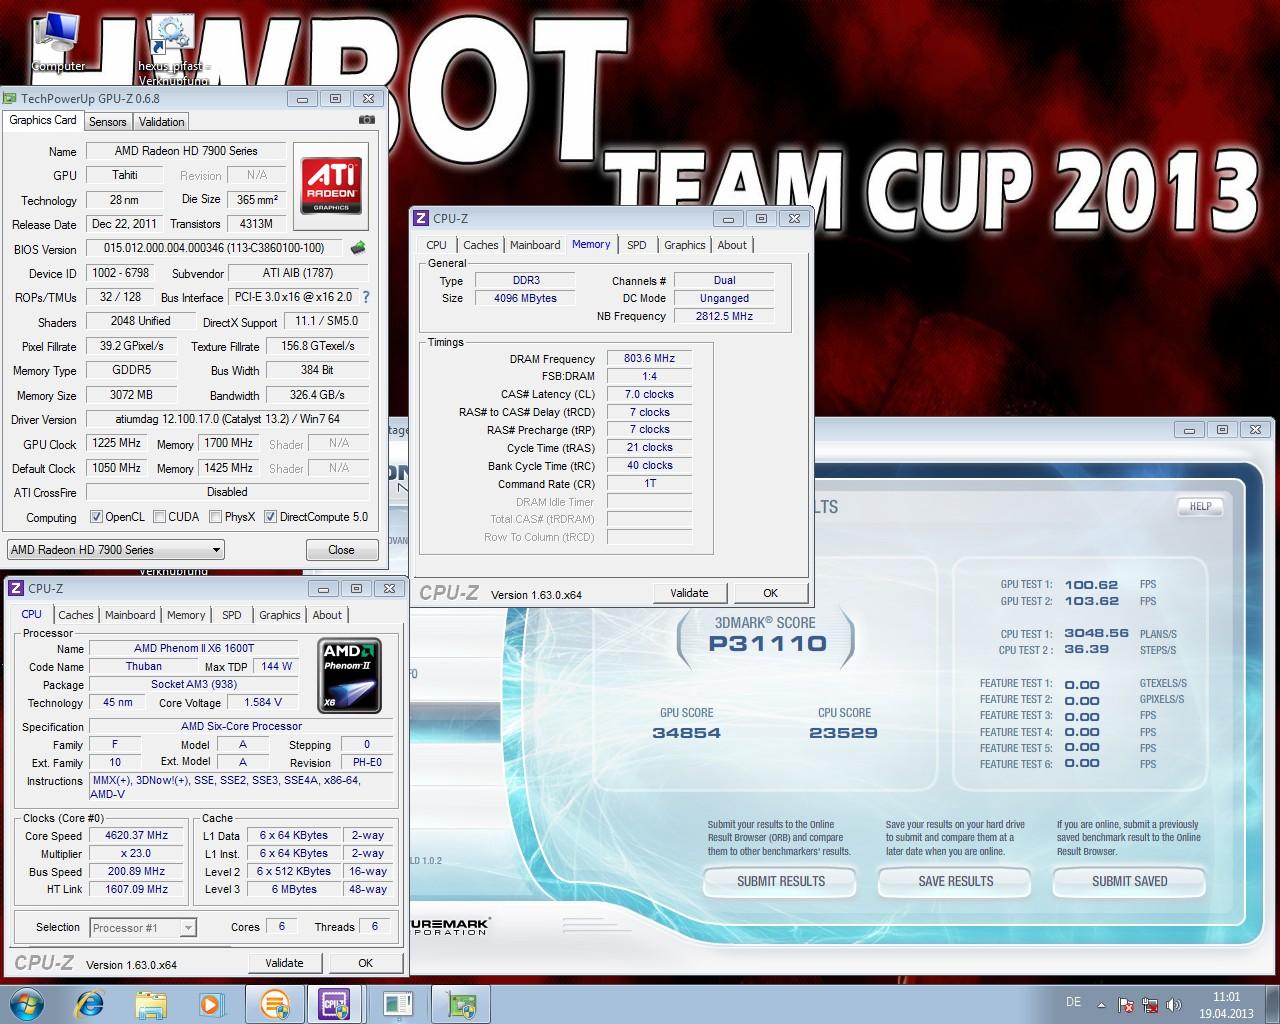Click the Core Voltage value 1.584 V
Image resolution: width=1280 pixels, height=1024 pixels.
[x=263, y=702]
